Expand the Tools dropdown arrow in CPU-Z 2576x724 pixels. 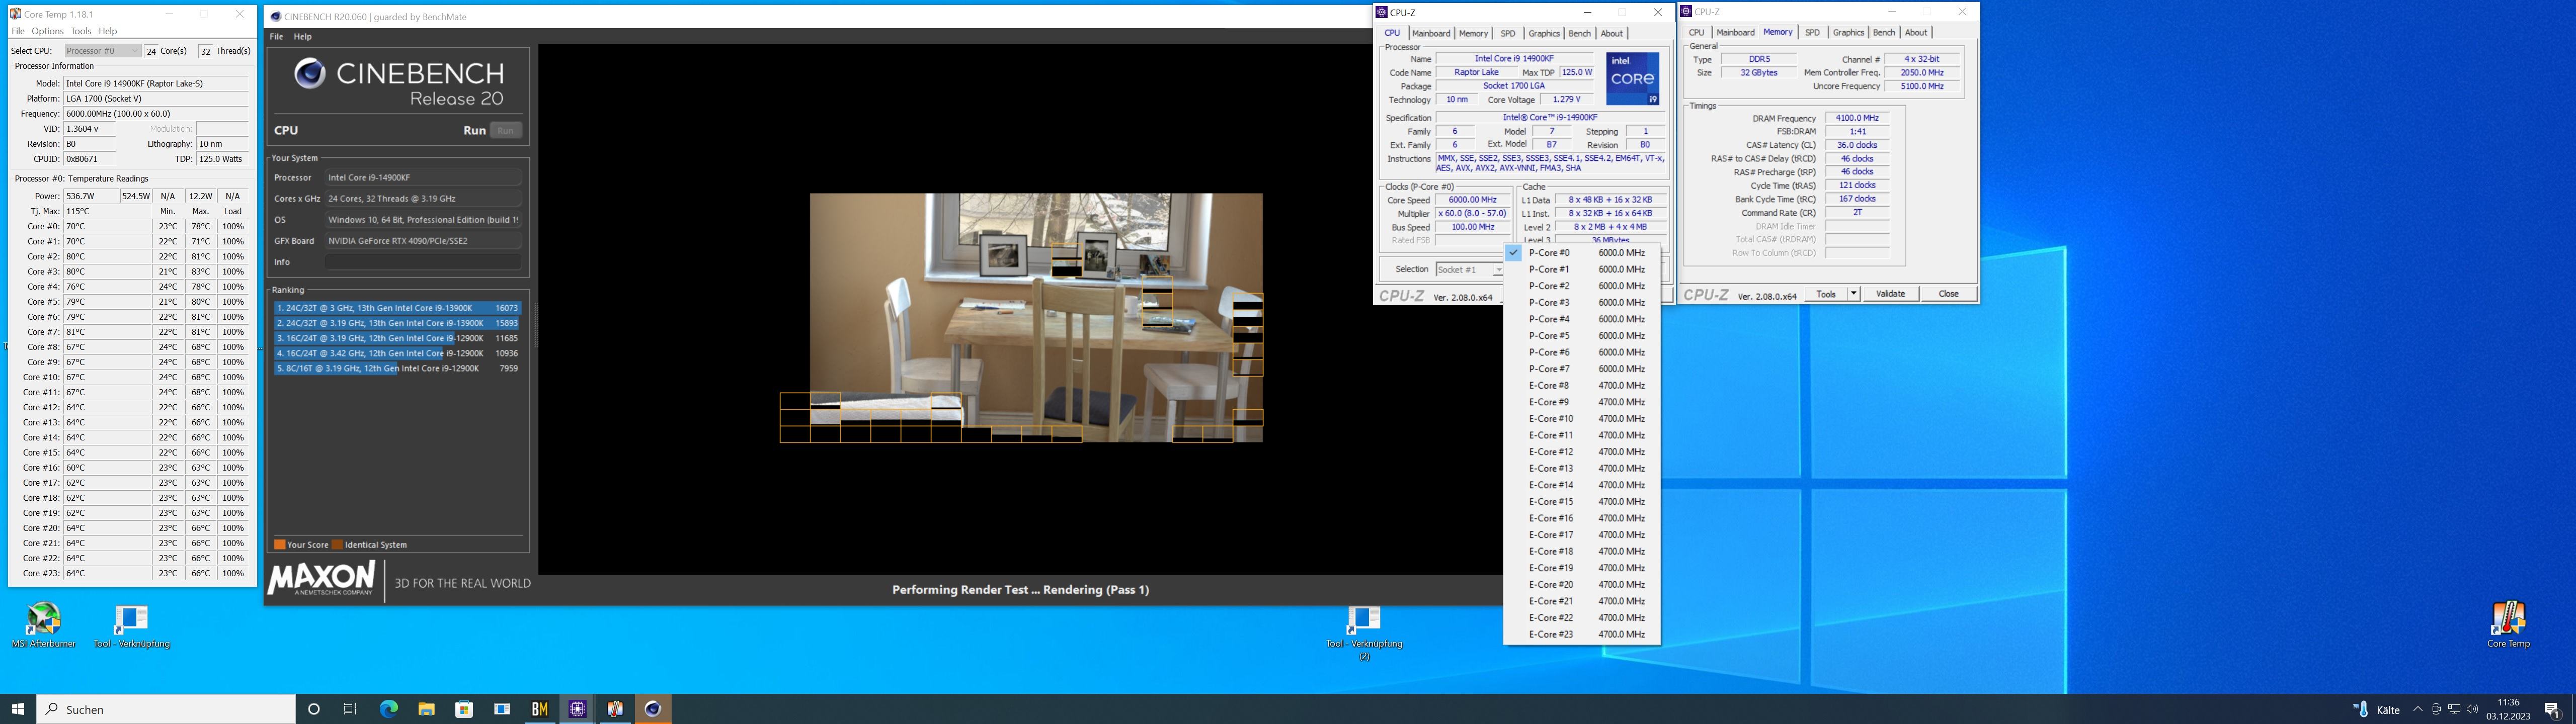point(1853,294)
